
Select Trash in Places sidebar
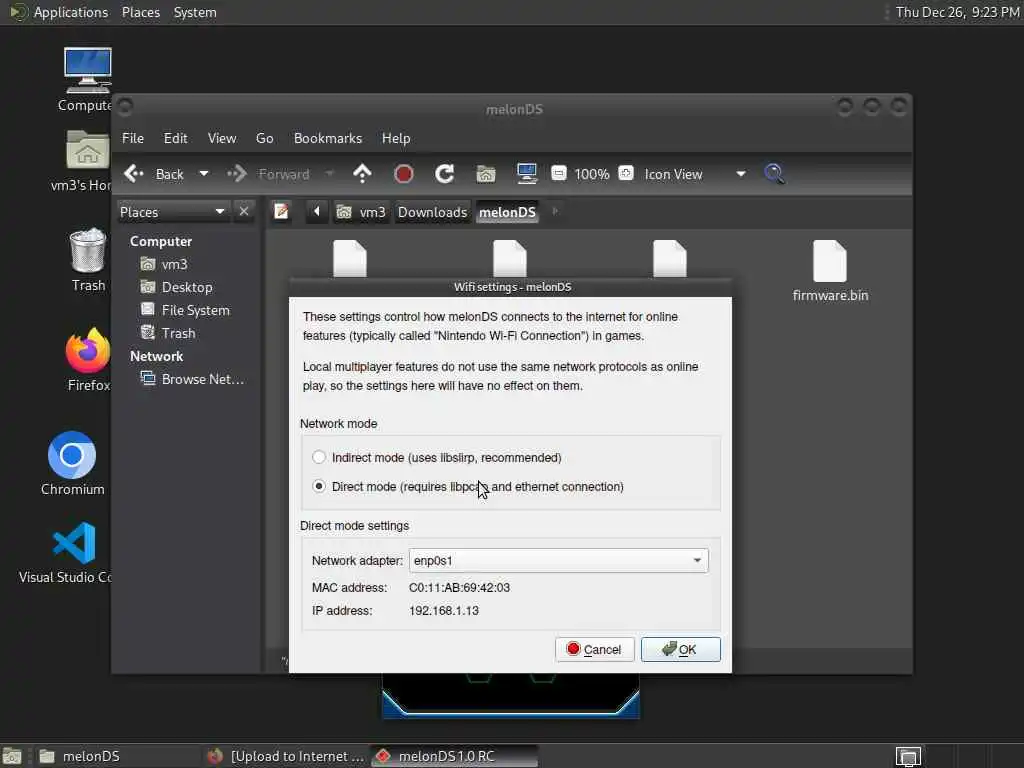point(178,333)
